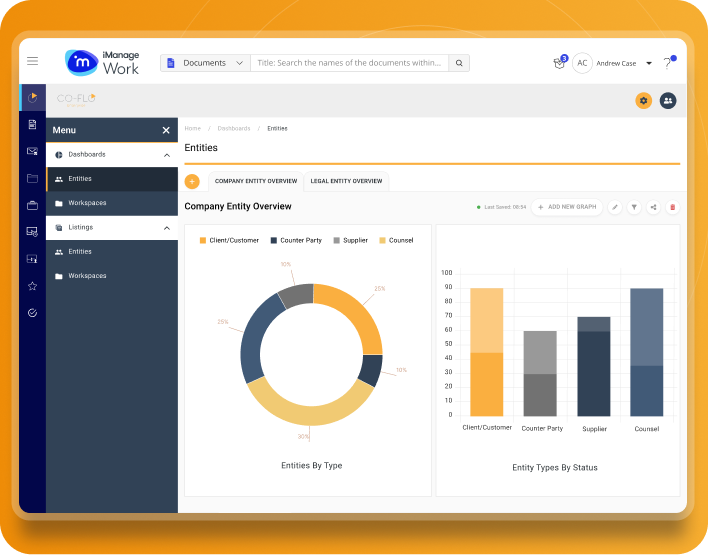
Task: Click the help question mark icon
Action: coord(667,63)
